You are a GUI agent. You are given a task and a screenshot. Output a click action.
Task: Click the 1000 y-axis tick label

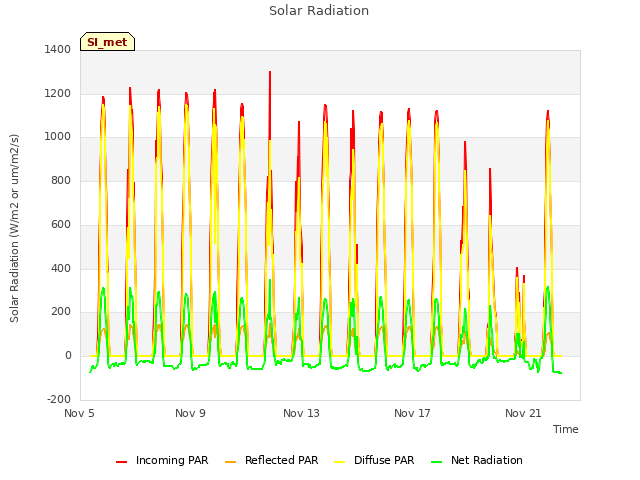pyautogui.click(x=58, y=137)
